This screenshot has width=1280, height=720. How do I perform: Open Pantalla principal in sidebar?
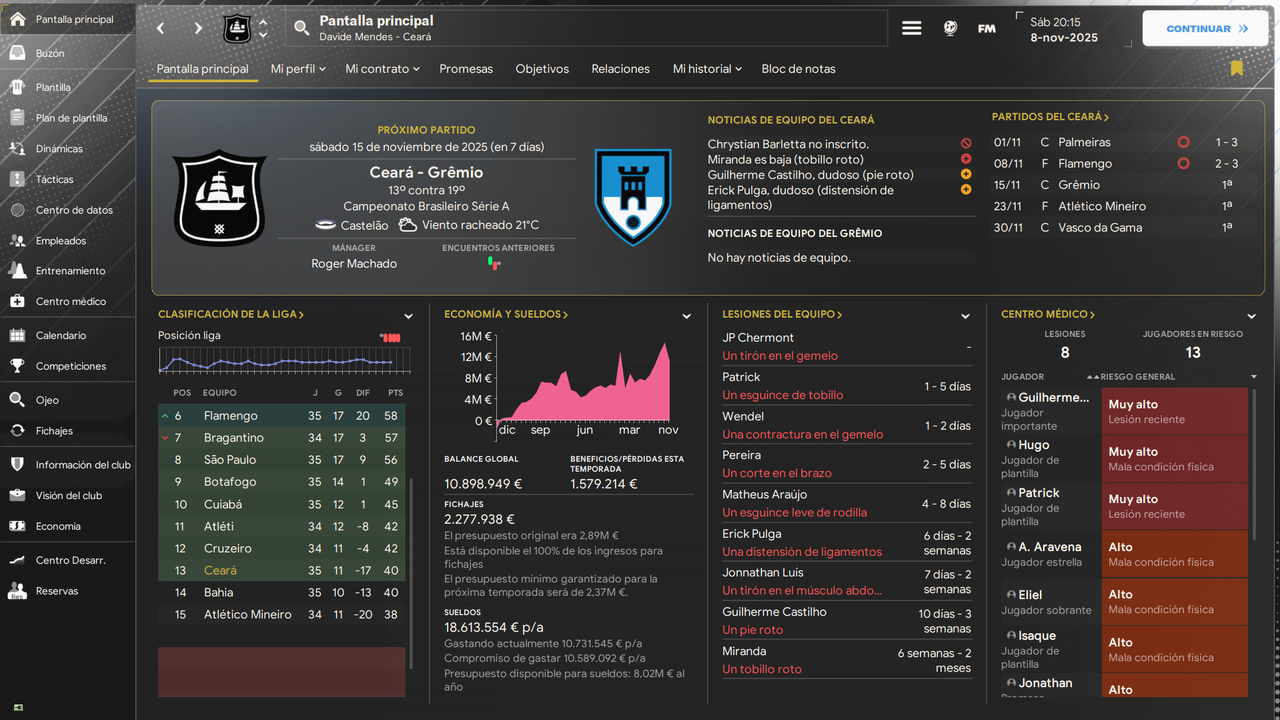pyautogui.click(x=67, y=20)
